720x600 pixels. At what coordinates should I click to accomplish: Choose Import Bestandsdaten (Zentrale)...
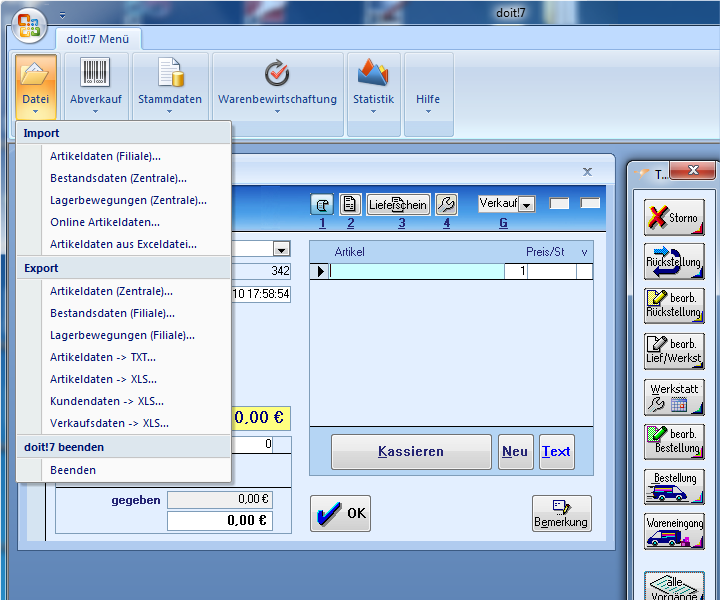[x=123, y=178]
